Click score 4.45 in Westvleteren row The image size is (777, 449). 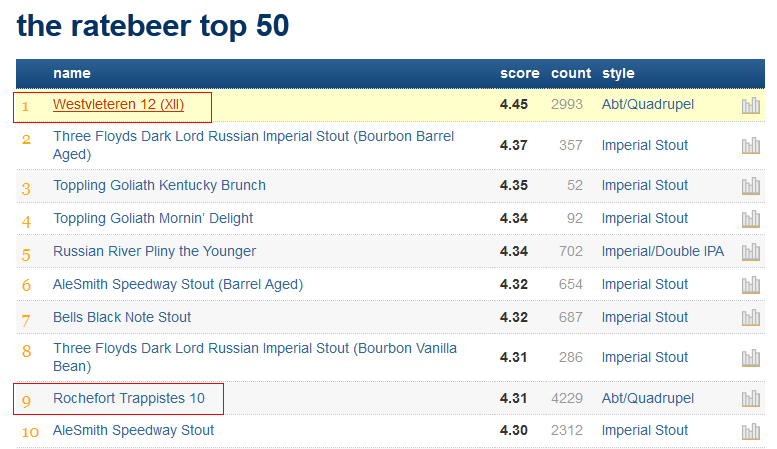(514, 105)
